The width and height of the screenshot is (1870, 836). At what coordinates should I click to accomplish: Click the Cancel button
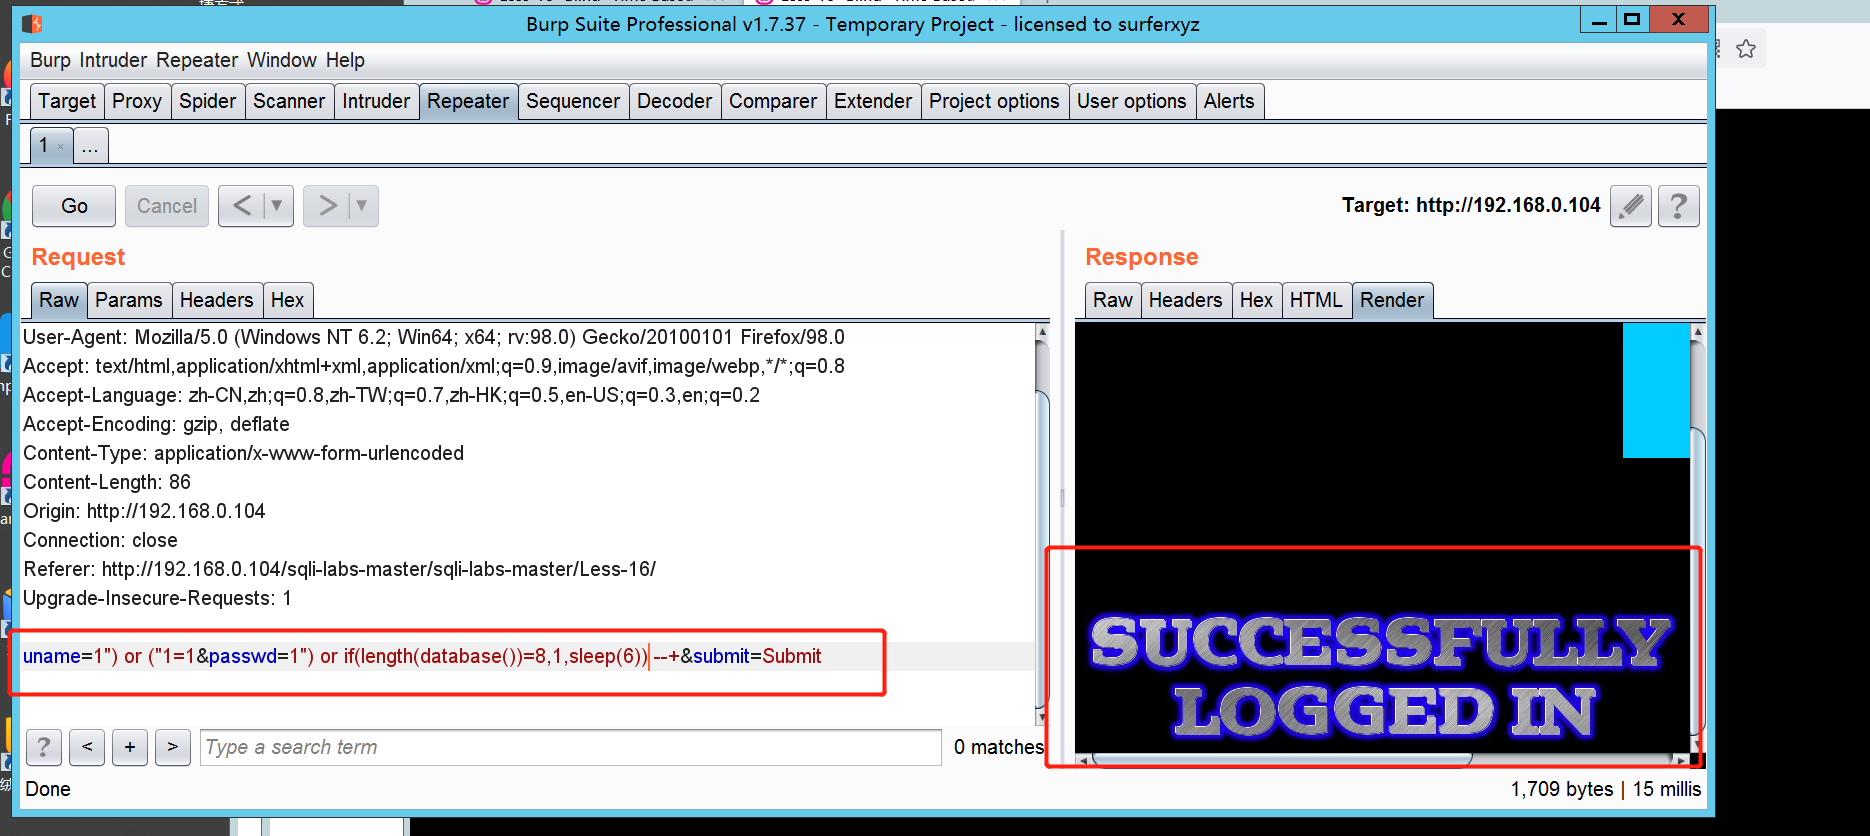coord(167,206)
